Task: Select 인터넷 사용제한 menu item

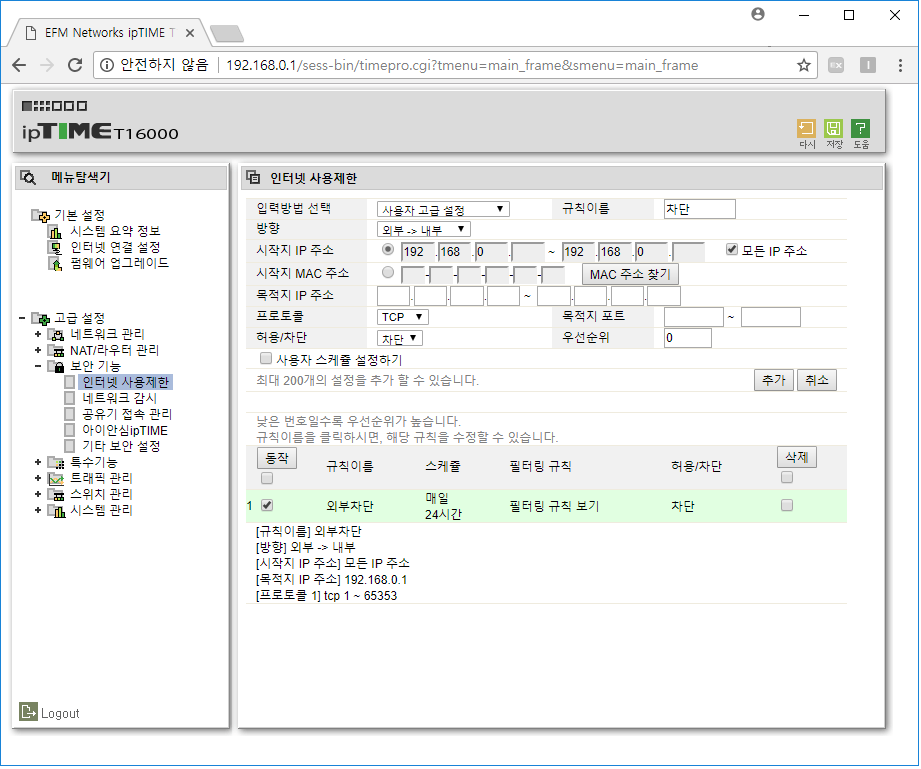Action: [126, 383]
